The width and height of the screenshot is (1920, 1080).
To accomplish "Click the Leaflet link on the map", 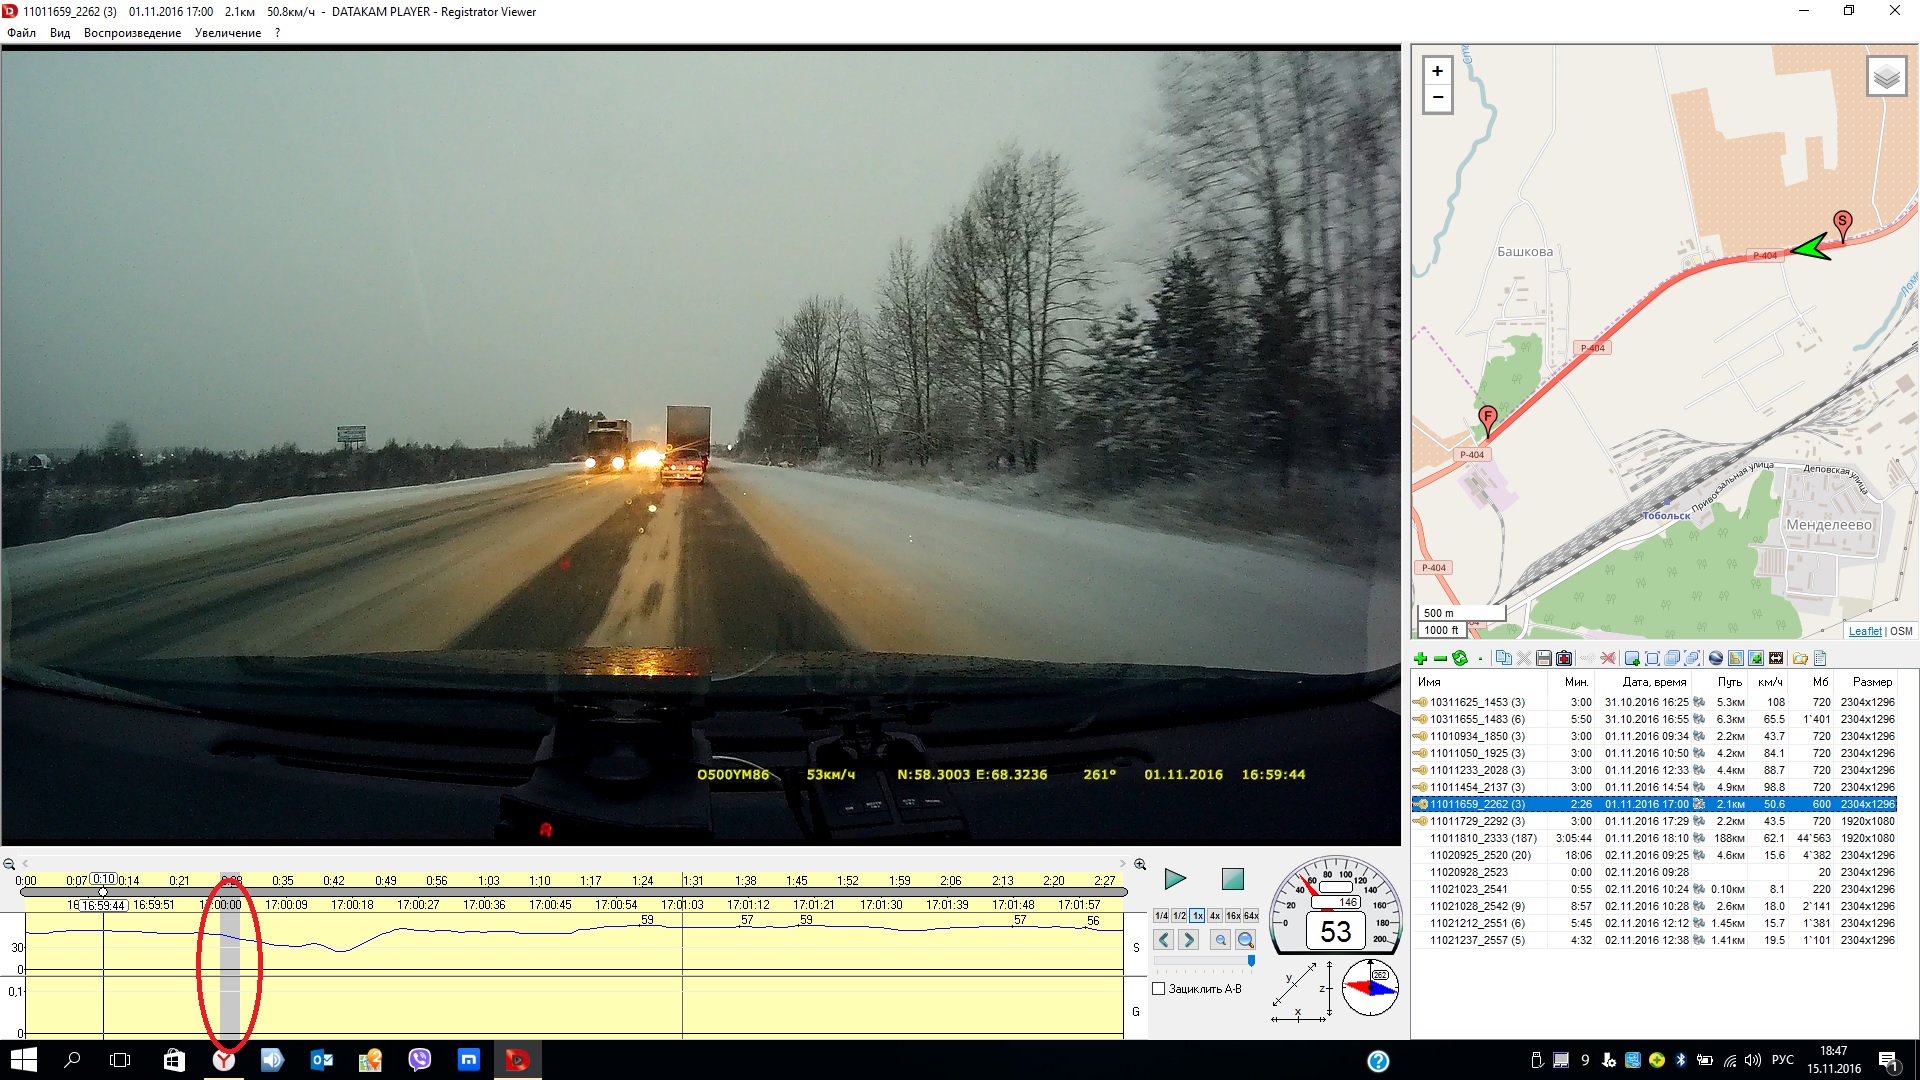I will point(1864,631).
